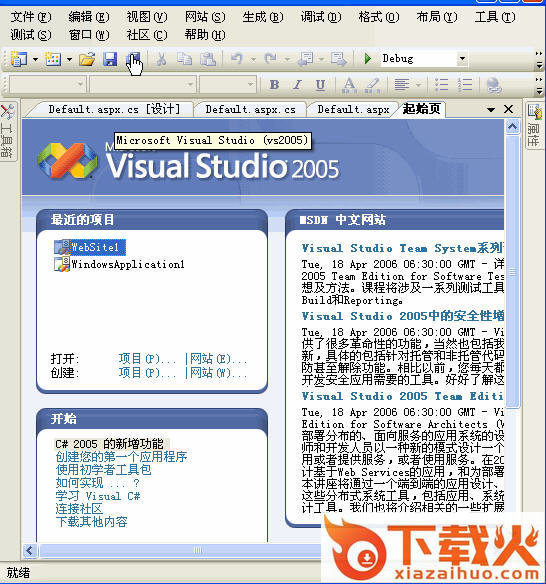Image resolution: width=546 pixels, height=584 pixels.
Task: Open the Redo history dropdown arrow
Action: [287, 59]
